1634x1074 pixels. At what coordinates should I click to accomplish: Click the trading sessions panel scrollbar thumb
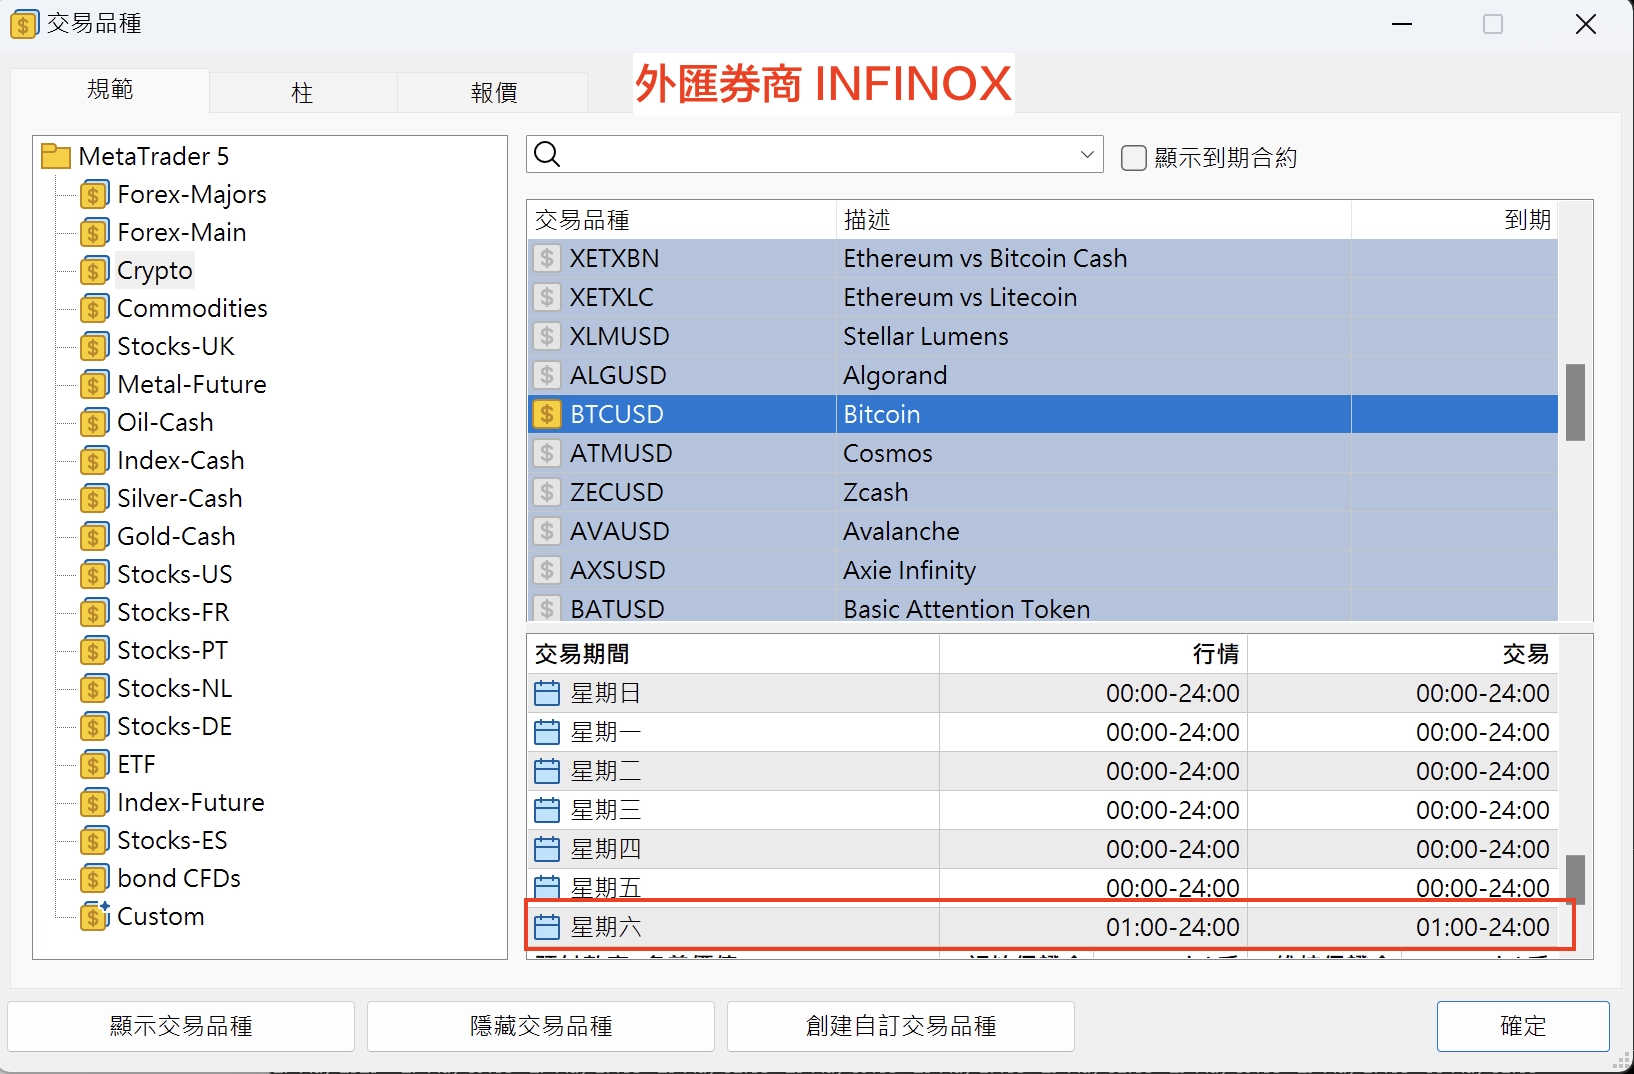[1575, 879]
